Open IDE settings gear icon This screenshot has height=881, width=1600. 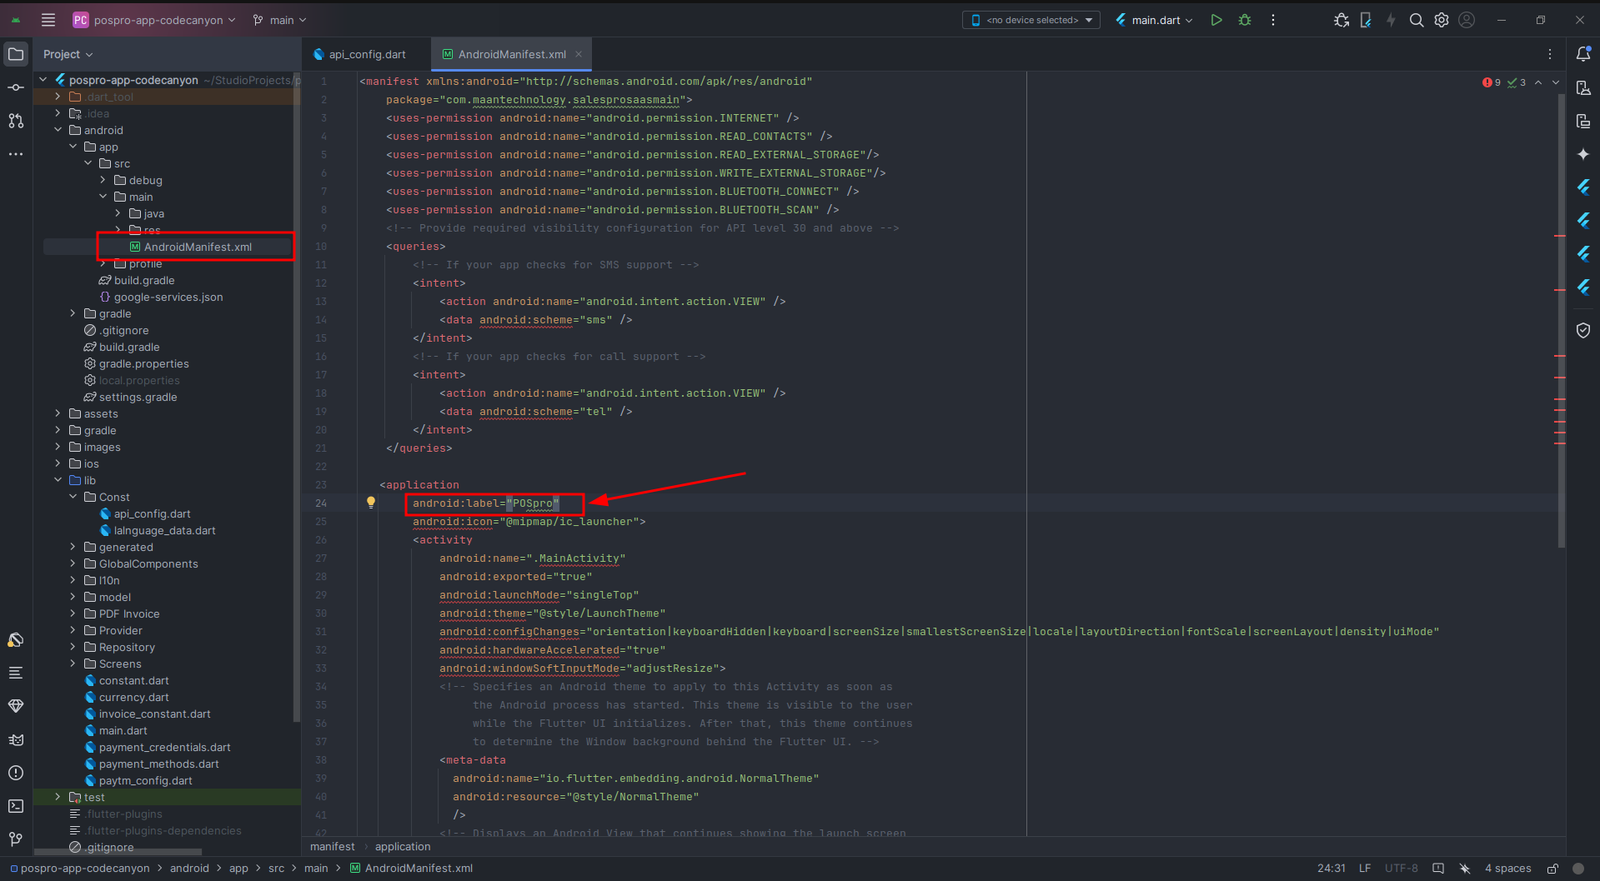(x=1441, y=20)
